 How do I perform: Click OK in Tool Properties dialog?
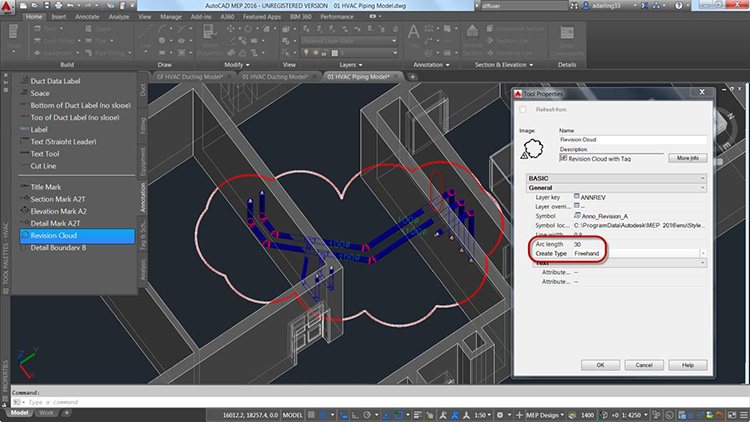pyautogui.click(x=600, y=365)
